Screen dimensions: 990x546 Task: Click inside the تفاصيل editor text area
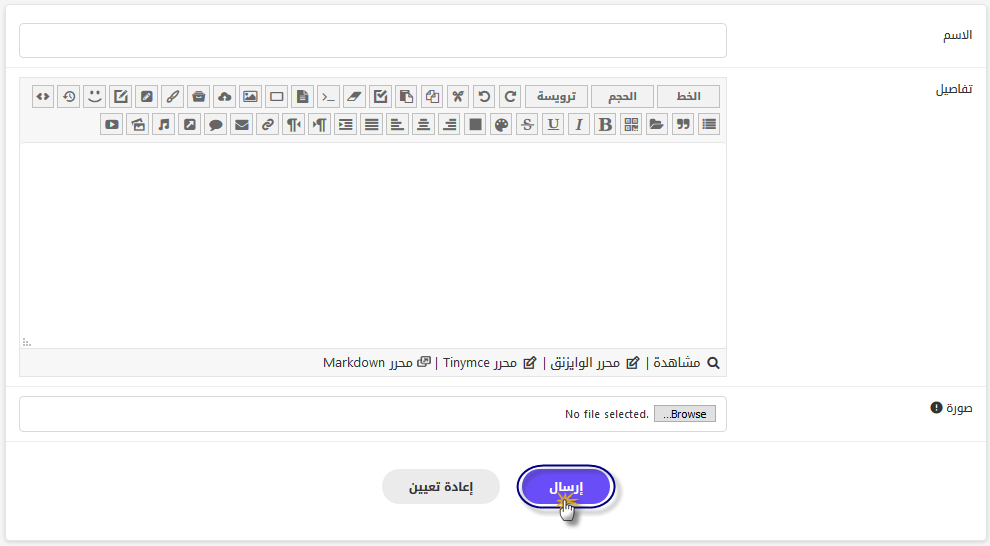[373, 245]
